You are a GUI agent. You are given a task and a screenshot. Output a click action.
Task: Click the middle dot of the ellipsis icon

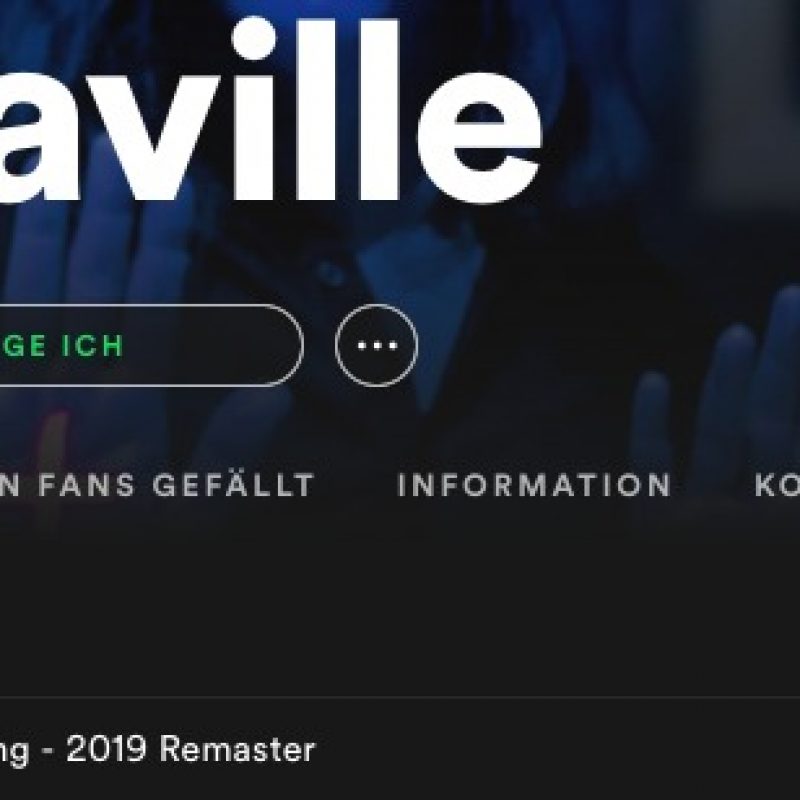pos(377,346)
